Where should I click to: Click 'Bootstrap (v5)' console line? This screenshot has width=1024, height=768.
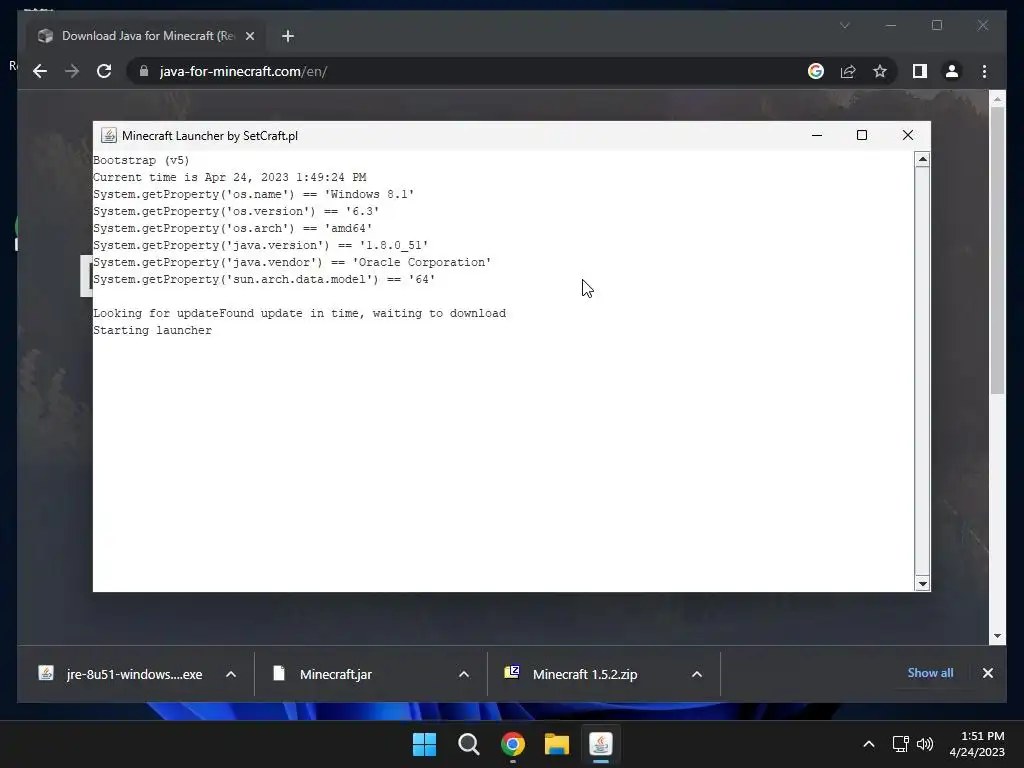click(x=141, y=160)
